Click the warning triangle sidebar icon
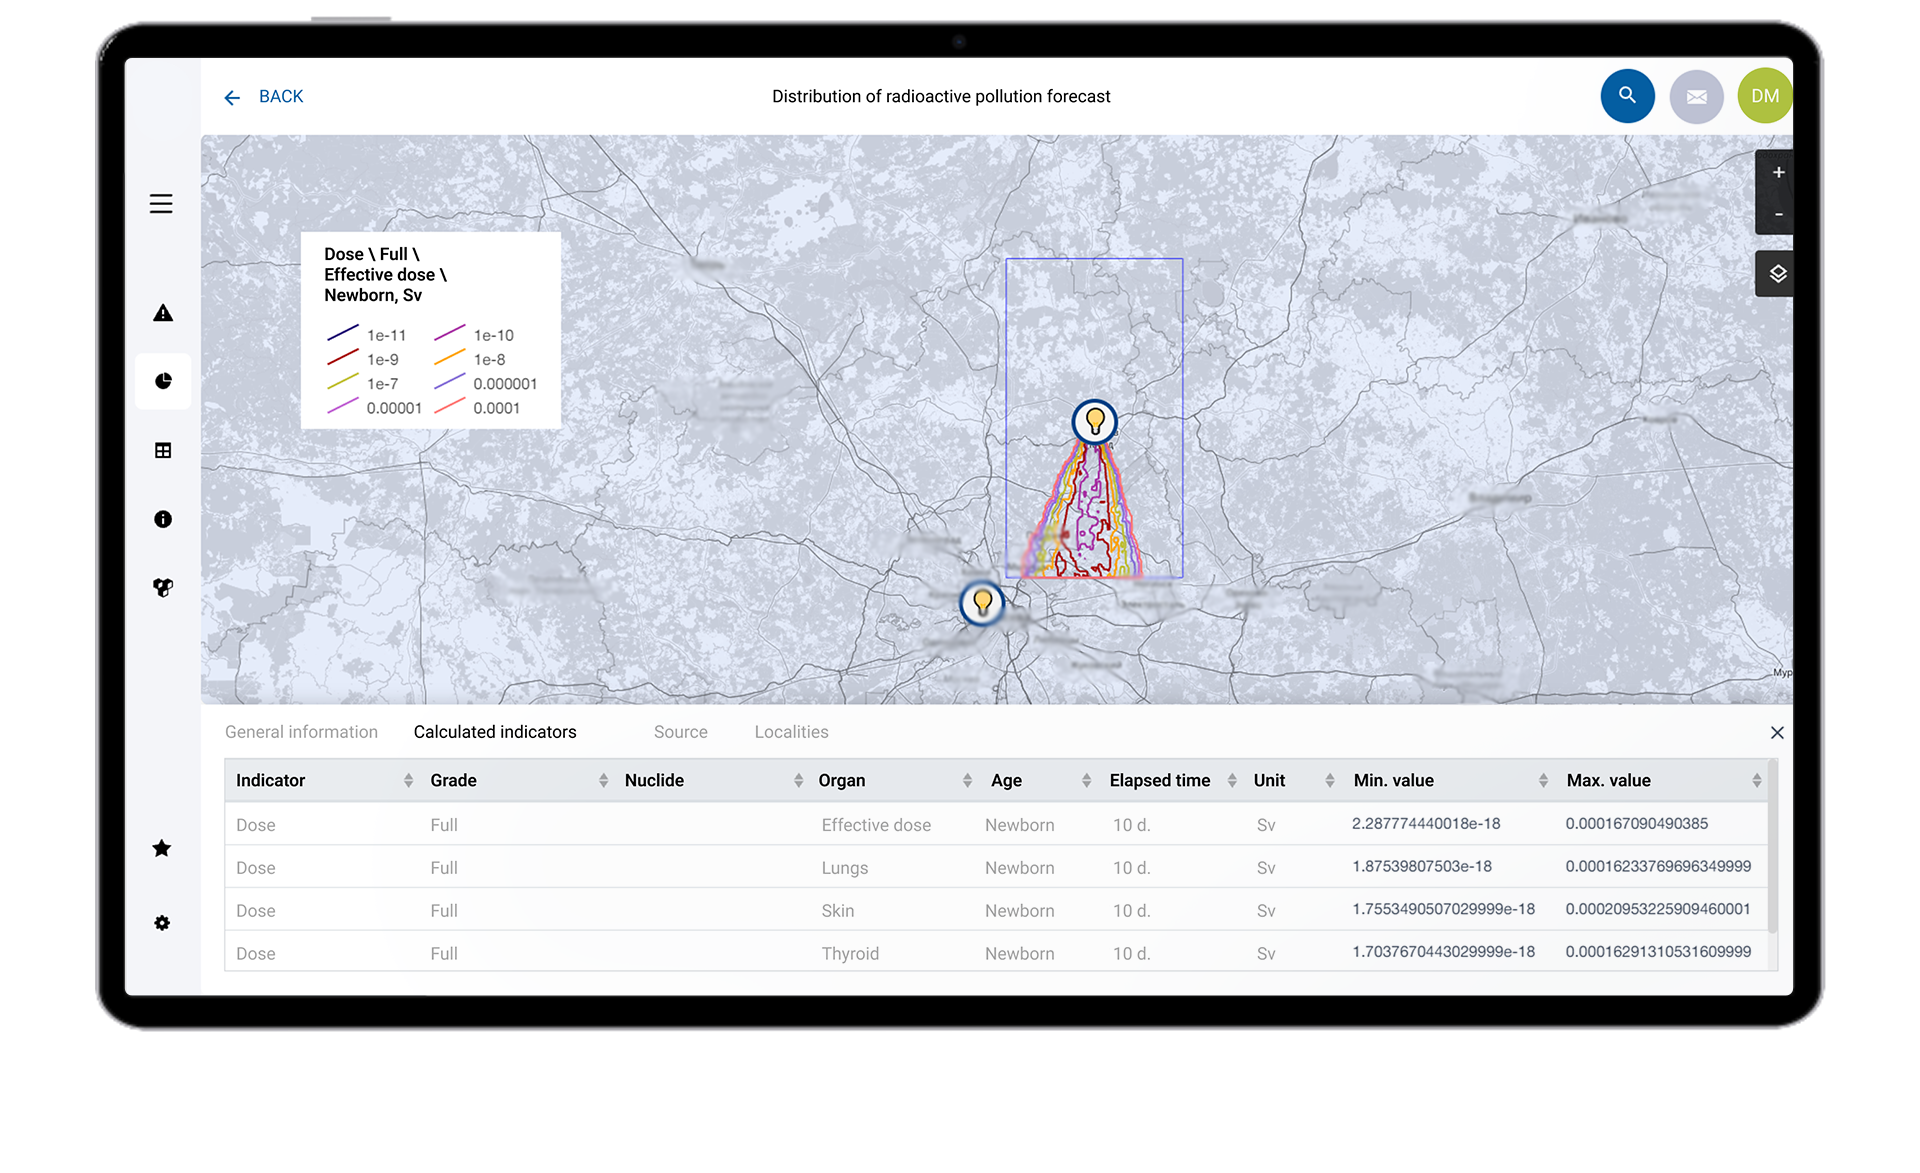Viewport: 1920px width, 1173px height. pyautogui.click(x=163, y=313)
